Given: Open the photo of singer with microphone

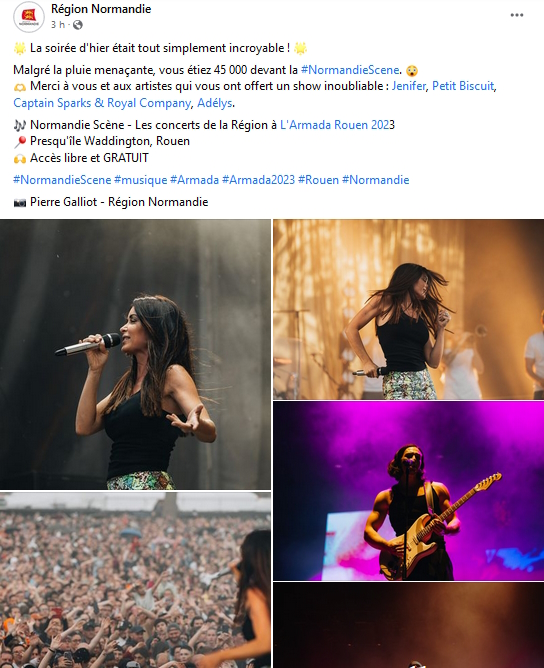Looking at the screenshot, I should pos(135,354).
